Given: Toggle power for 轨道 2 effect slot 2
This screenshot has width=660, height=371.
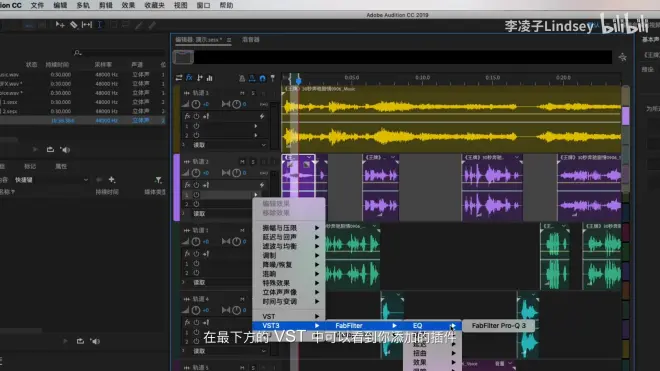Looking at the screenshot, I should pyautogui.click(x=197, y=204).
